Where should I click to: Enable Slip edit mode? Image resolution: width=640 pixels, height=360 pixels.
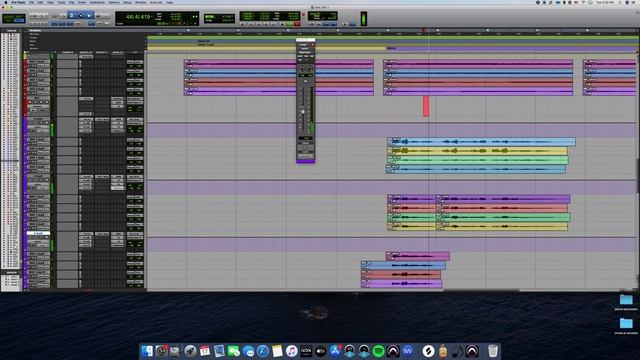7,20
